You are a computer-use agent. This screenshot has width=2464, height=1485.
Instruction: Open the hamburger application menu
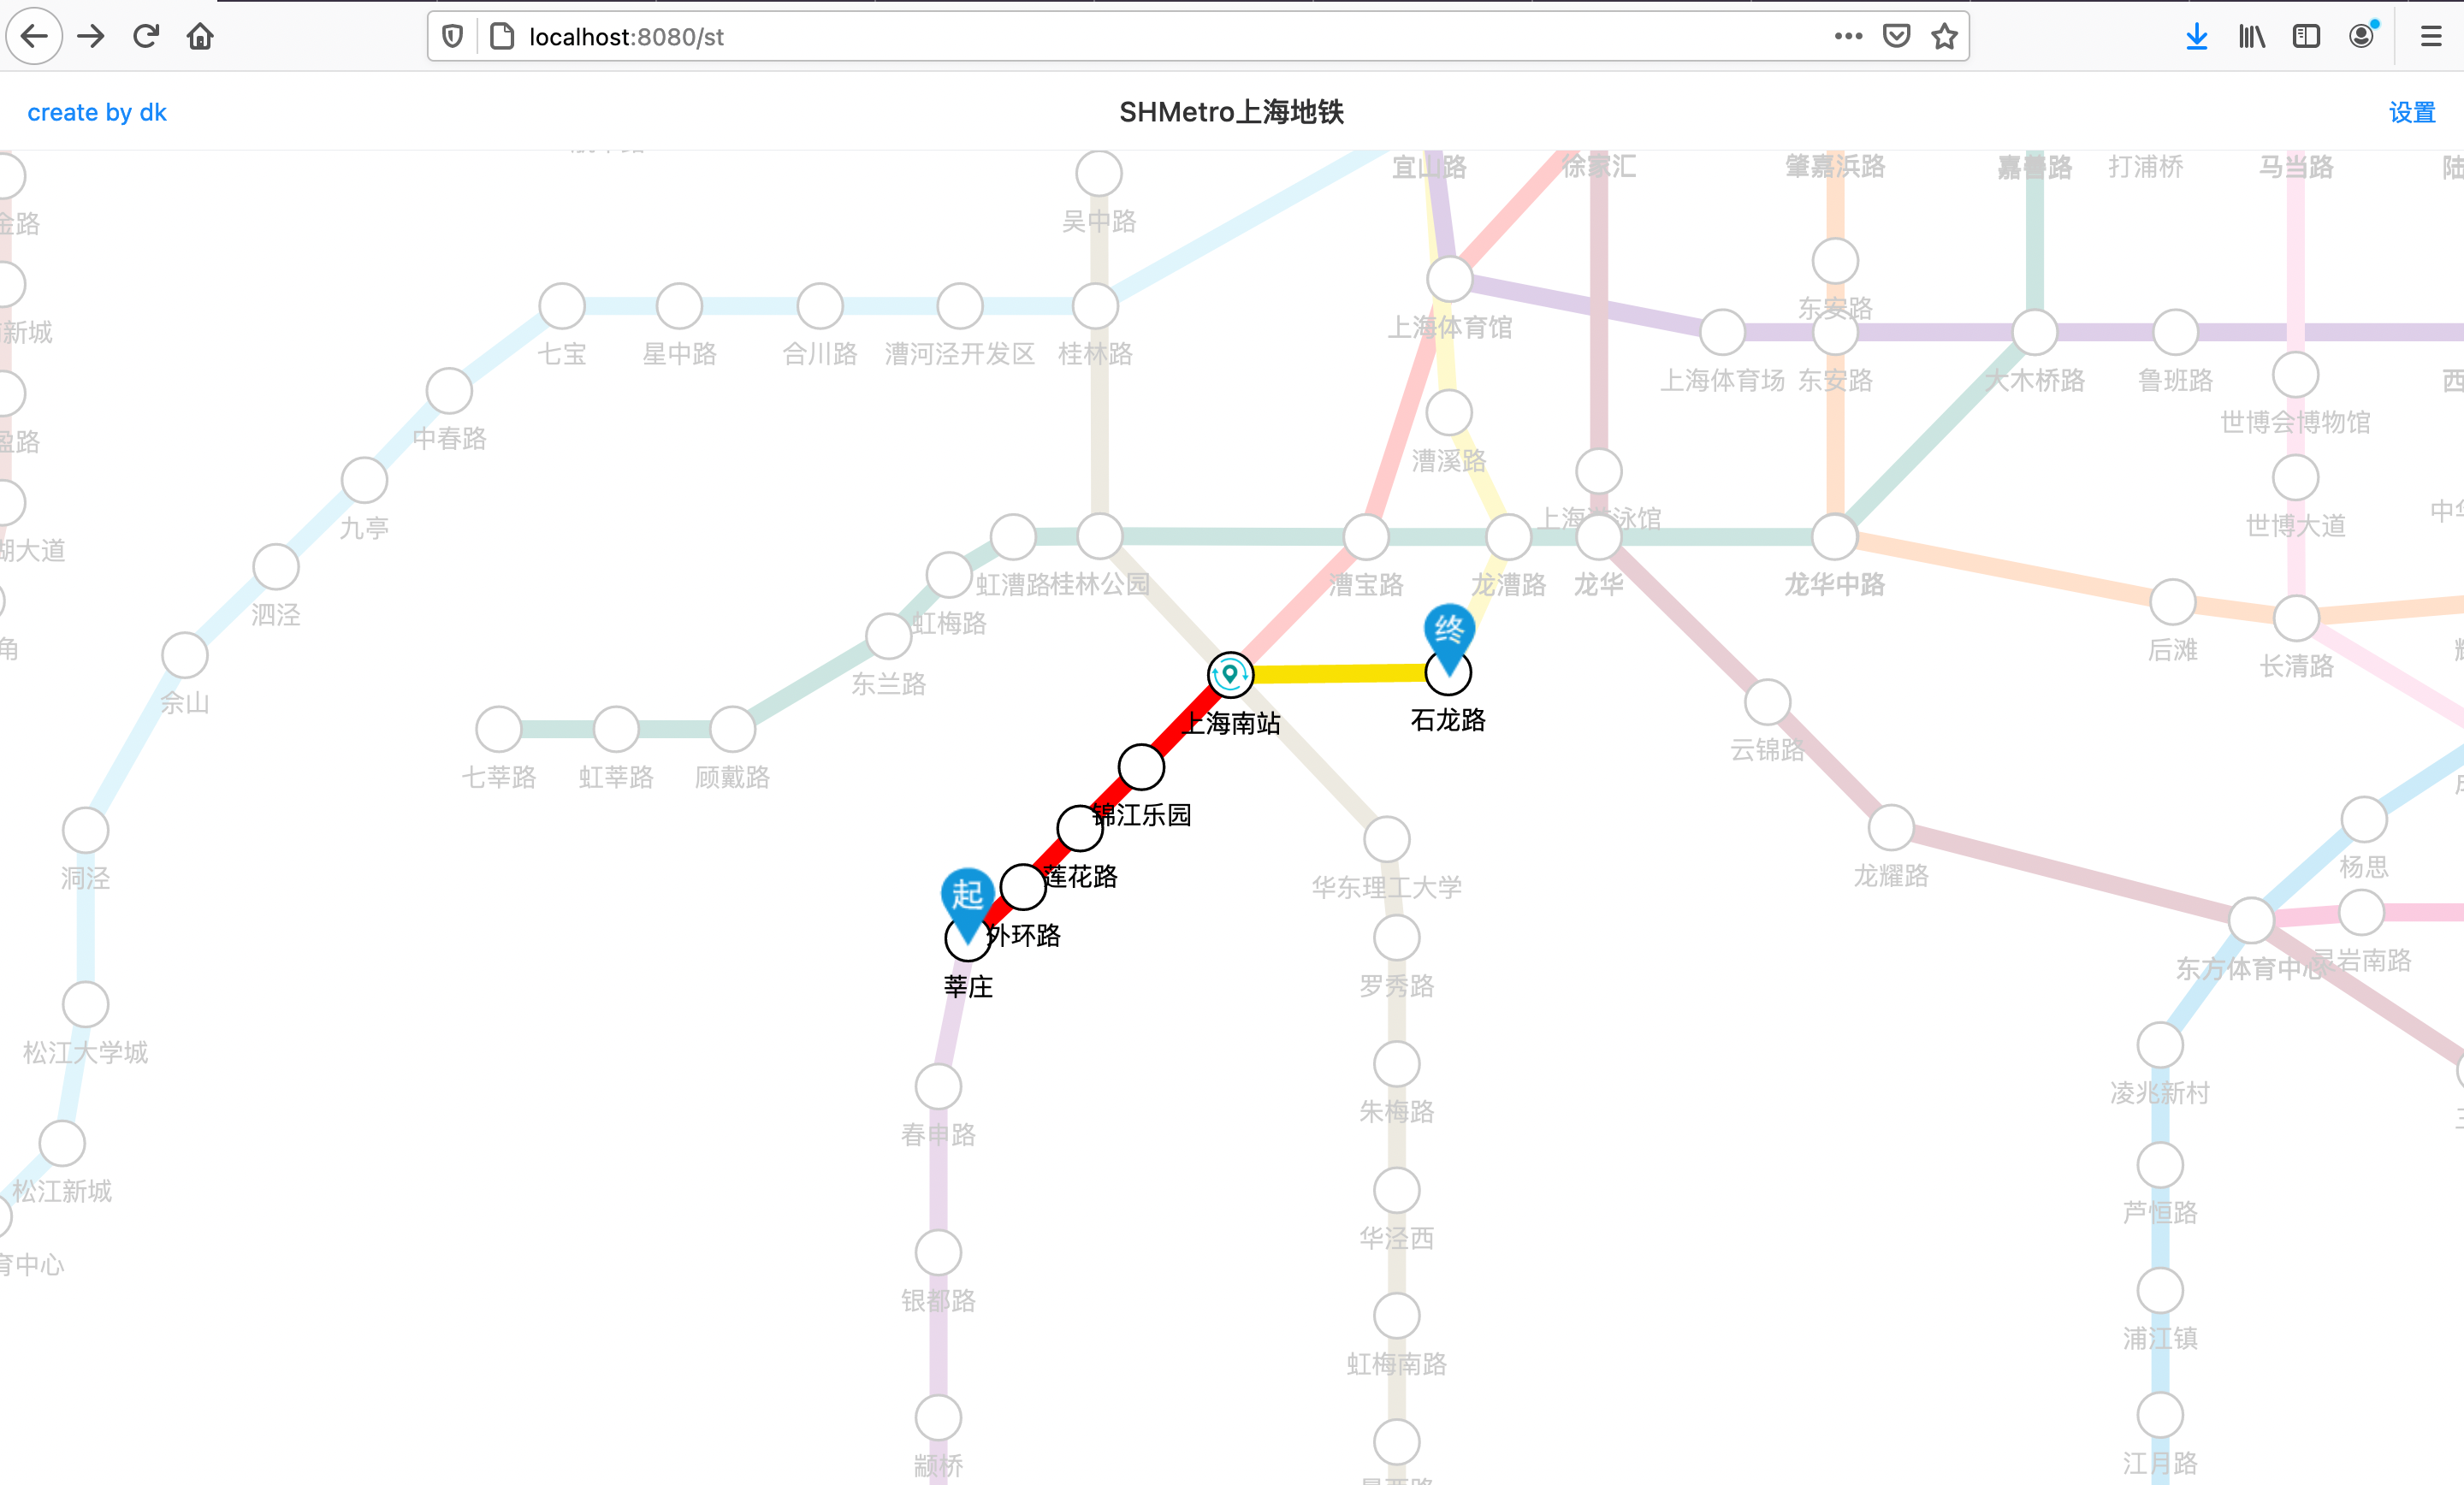pyautogui.click(x=2431, y=37)
